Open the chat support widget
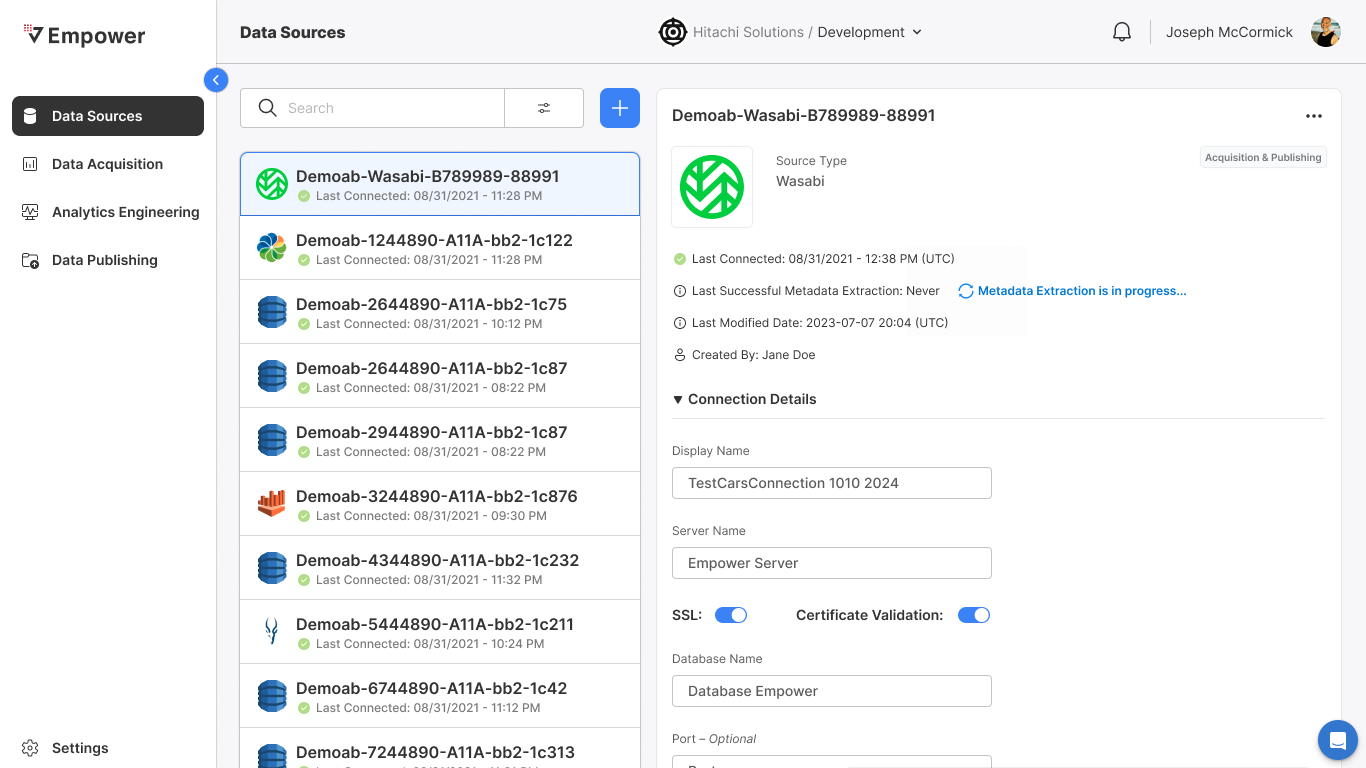This screenshot has width=1366, height=768. pyautogui.click(x=1338, y=740)
